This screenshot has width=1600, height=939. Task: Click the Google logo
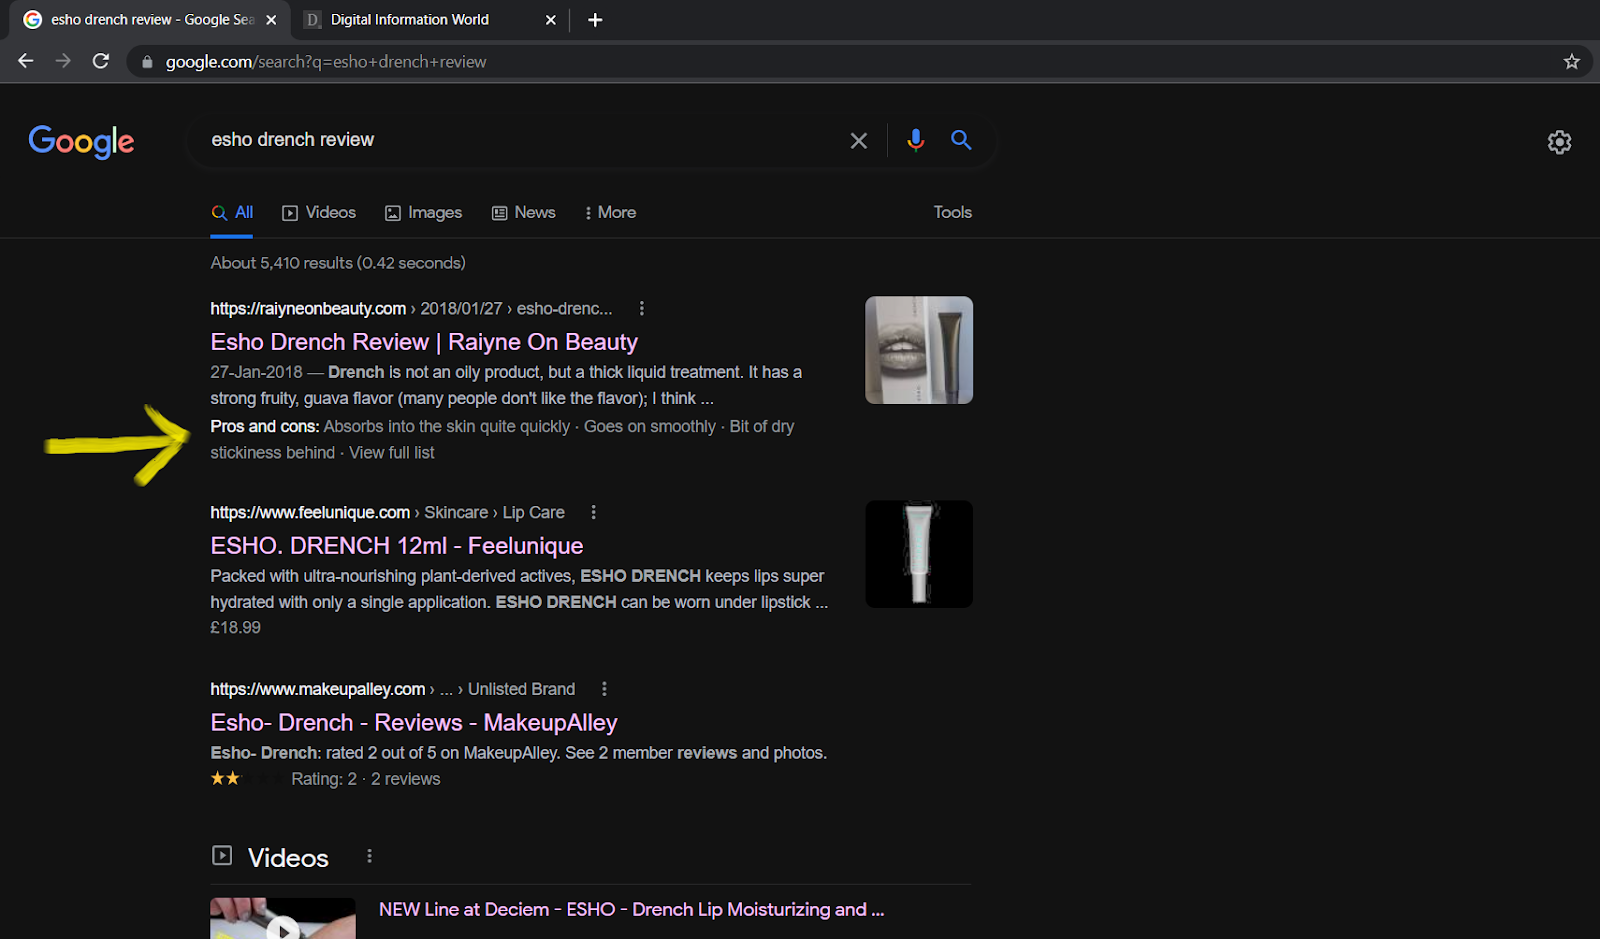click(x=81, y=141)
